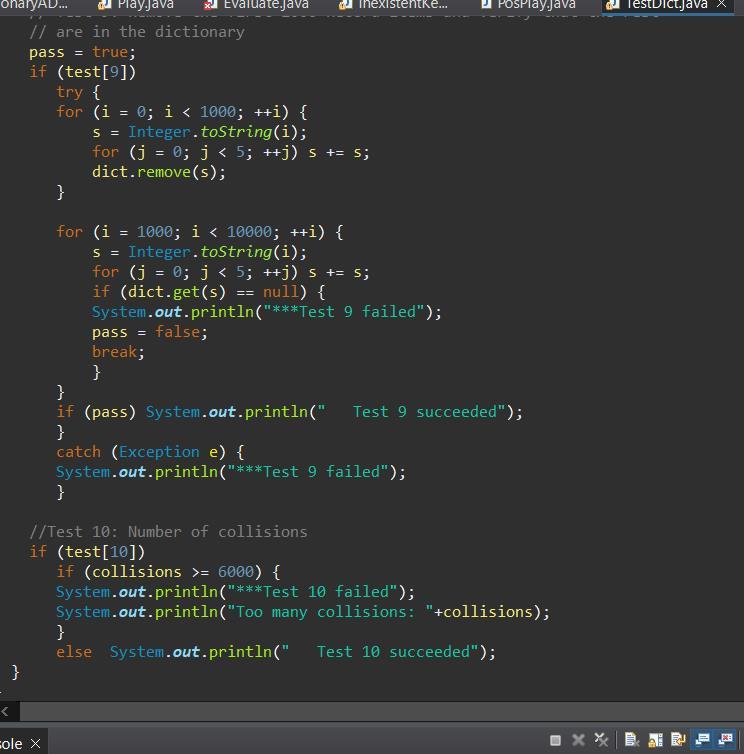Viewport: 744px width, 754px height.
Task: Remove the launch with the single gray X
Action: point(578,740)
